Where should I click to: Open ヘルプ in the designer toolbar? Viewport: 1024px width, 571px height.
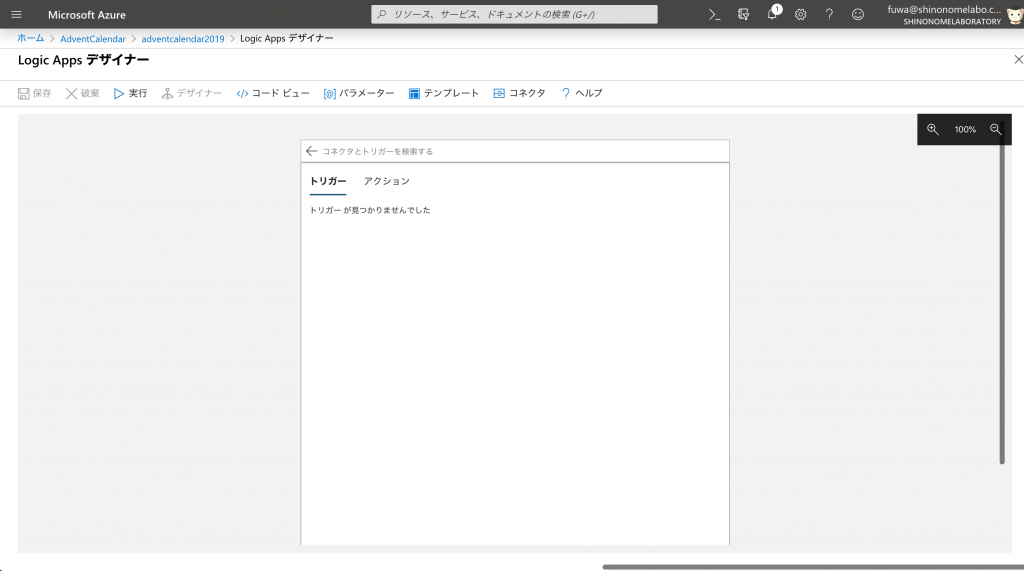582,93
